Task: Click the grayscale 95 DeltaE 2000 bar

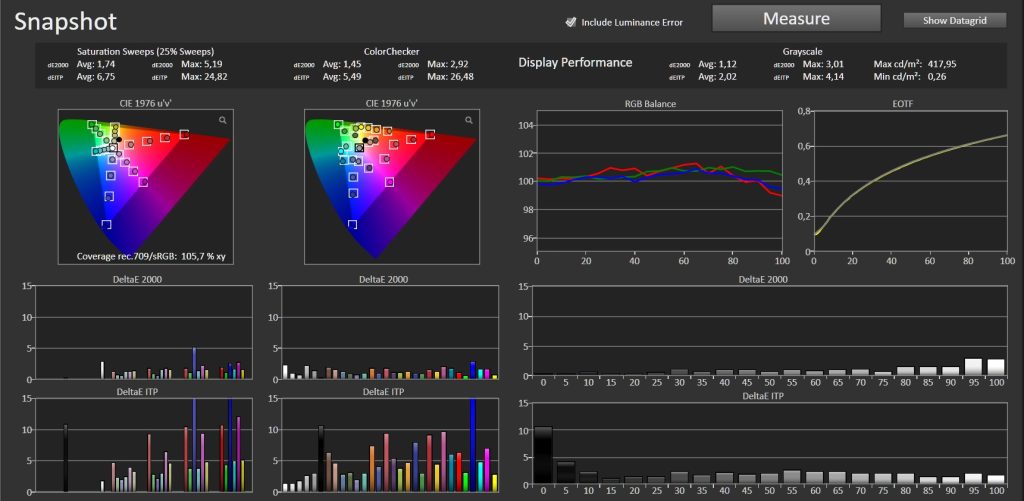Action: click(x=973, y=366)
